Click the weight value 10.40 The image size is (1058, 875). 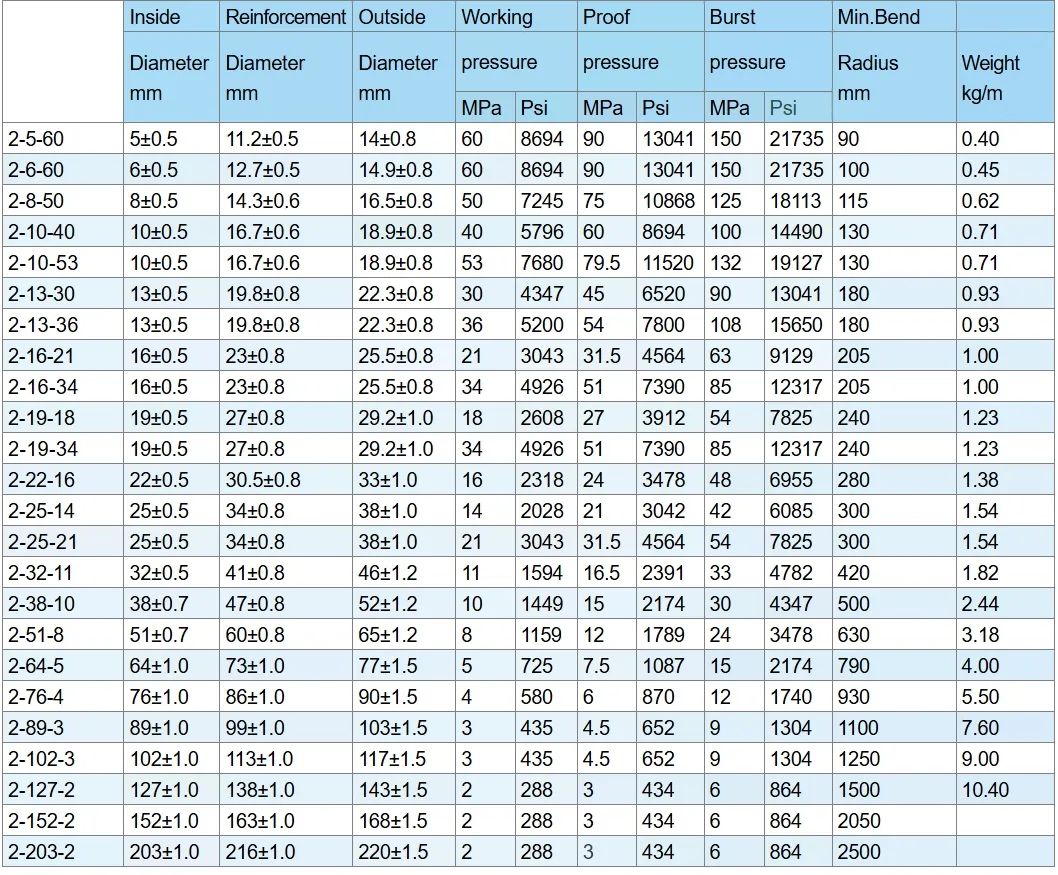tap(985, 790)
